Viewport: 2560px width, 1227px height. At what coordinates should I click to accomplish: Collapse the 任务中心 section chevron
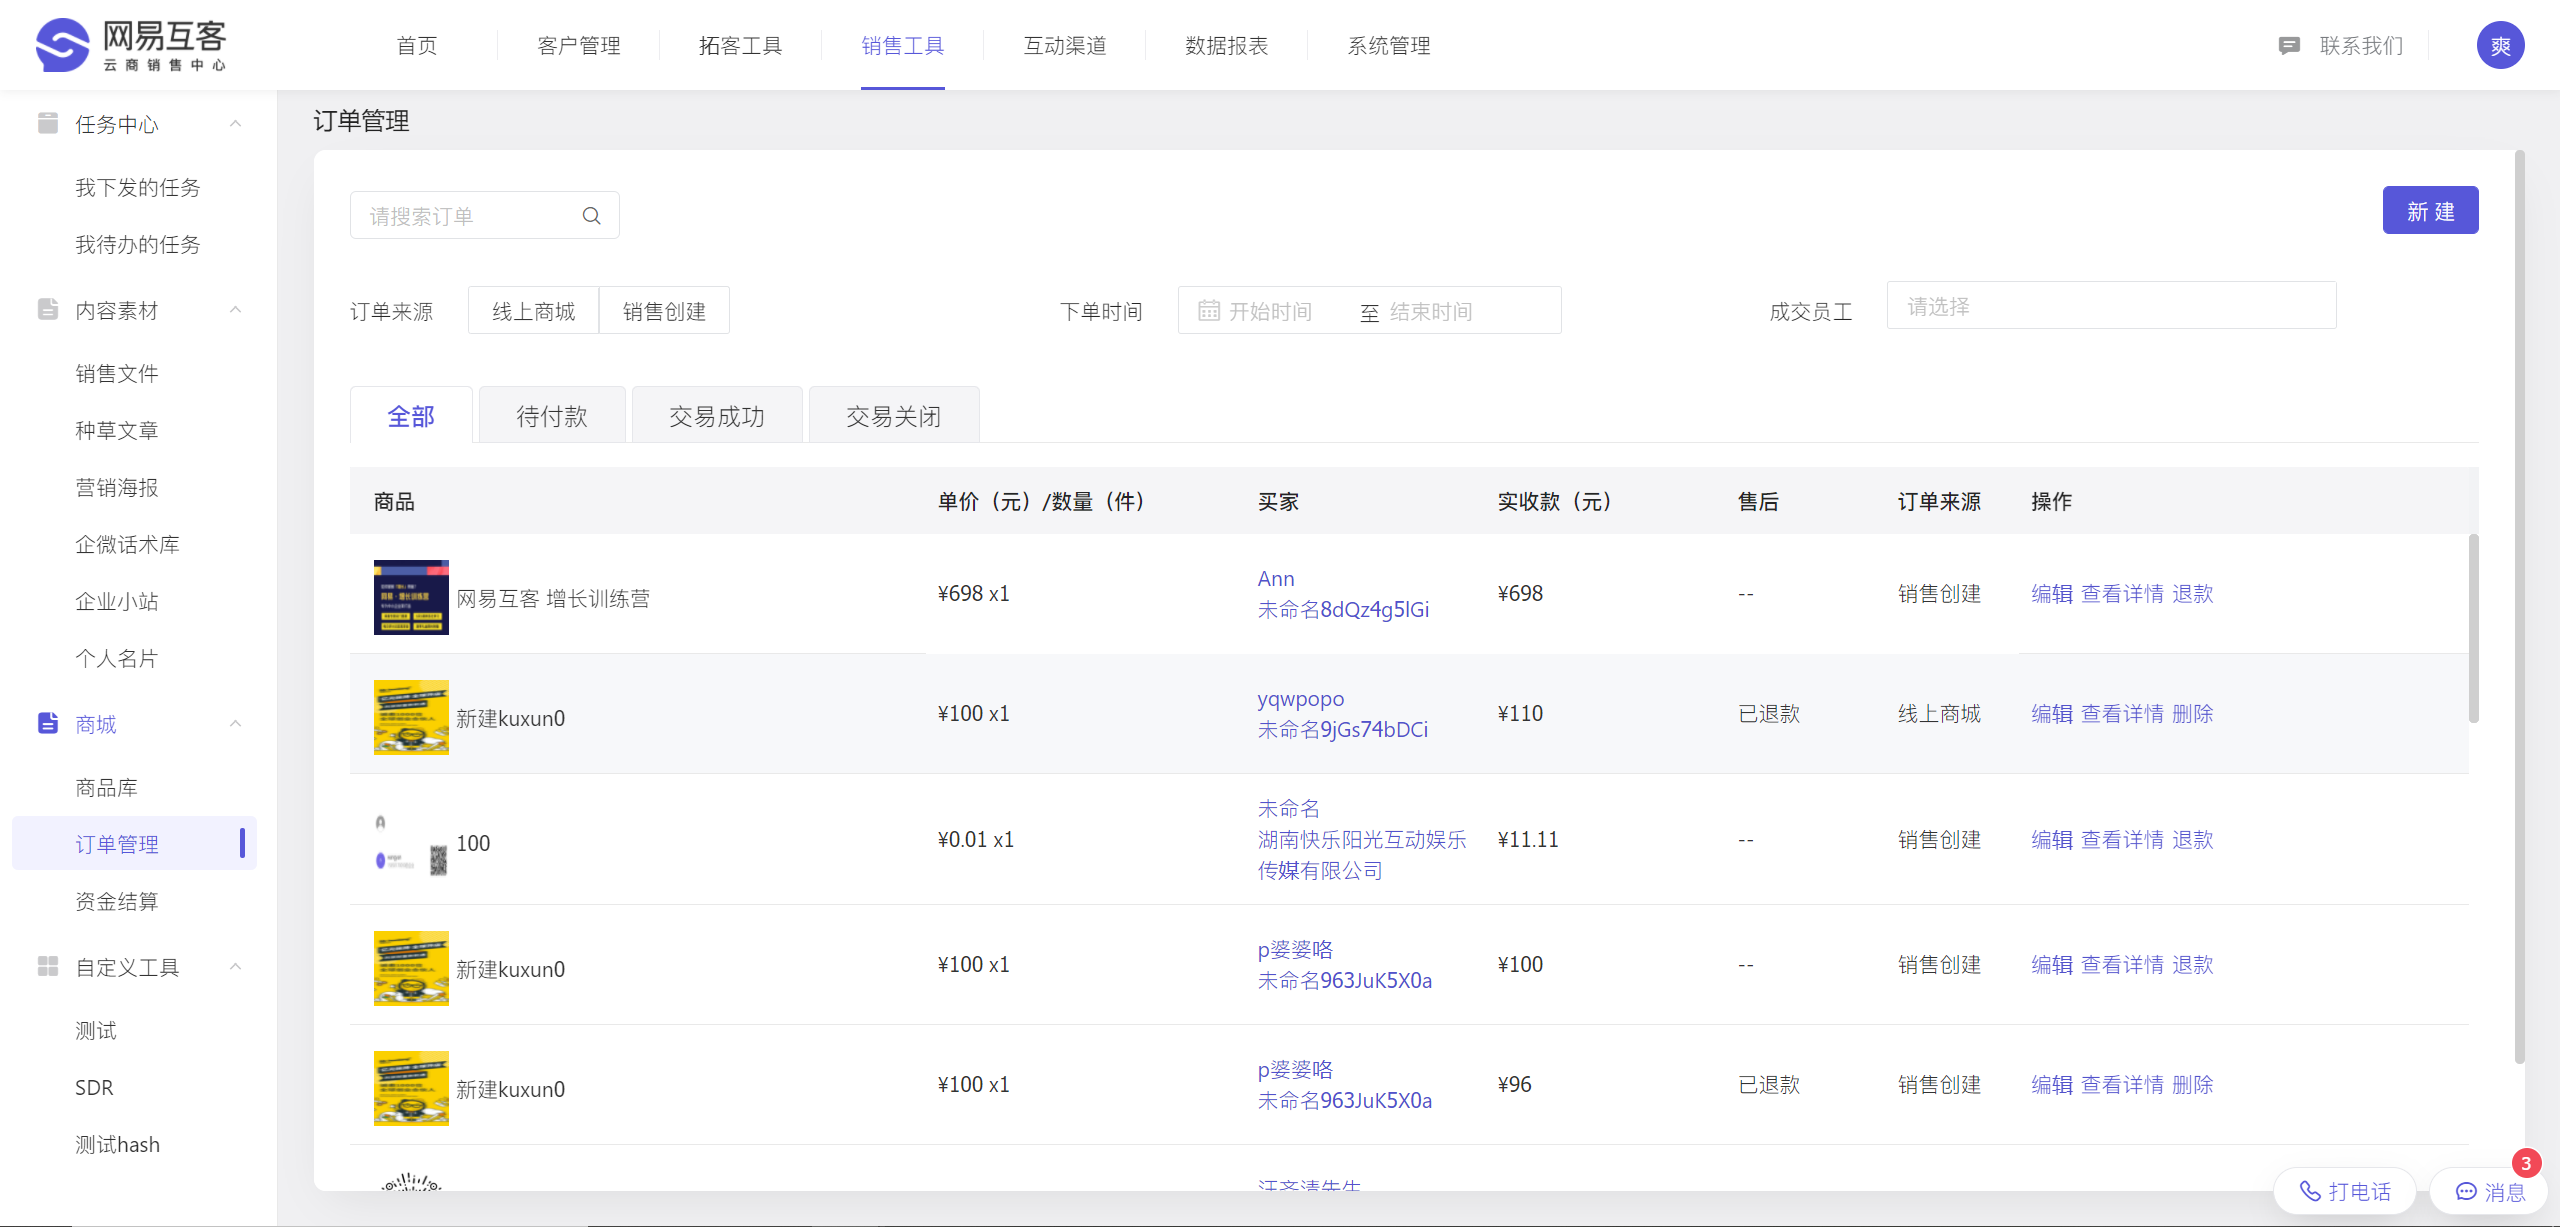(x=236, y=124)
